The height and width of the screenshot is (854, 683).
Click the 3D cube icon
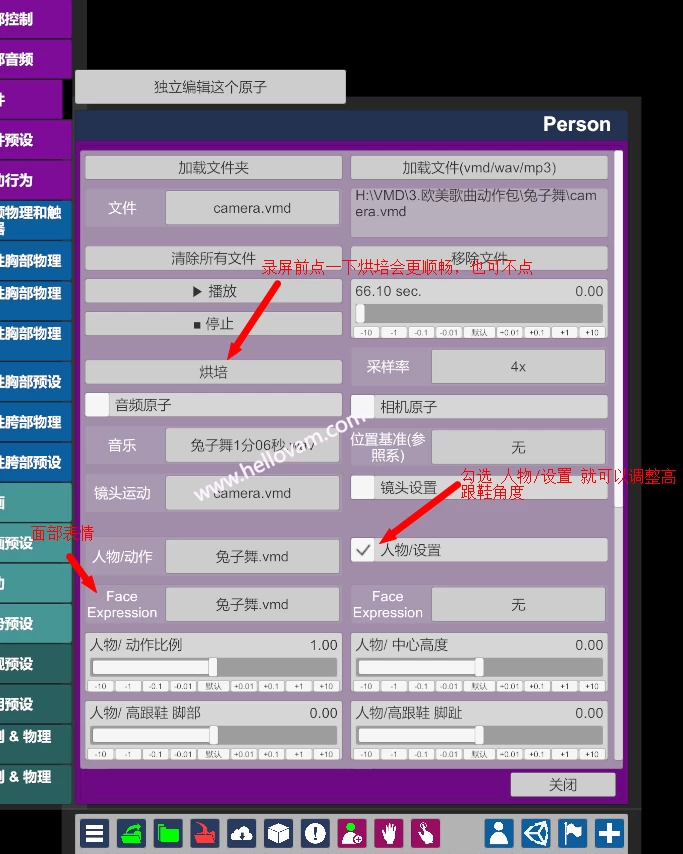tap(279, 832)
